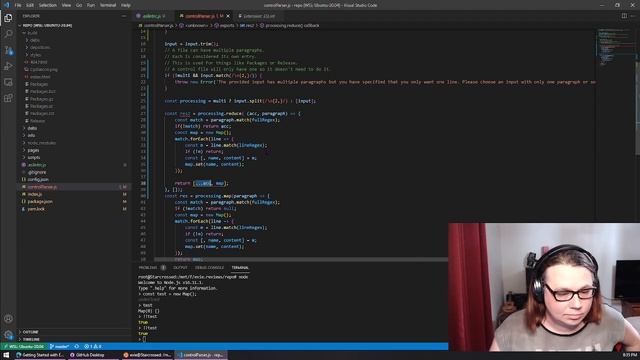Click synchronize changes icon in status bar
This screenshot has width=640, height=360.
[x=77, y=347]
